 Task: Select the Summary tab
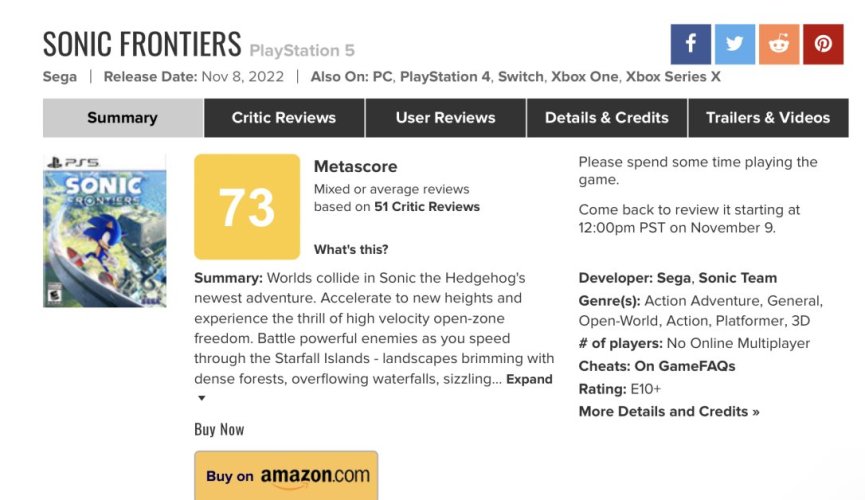122,118
